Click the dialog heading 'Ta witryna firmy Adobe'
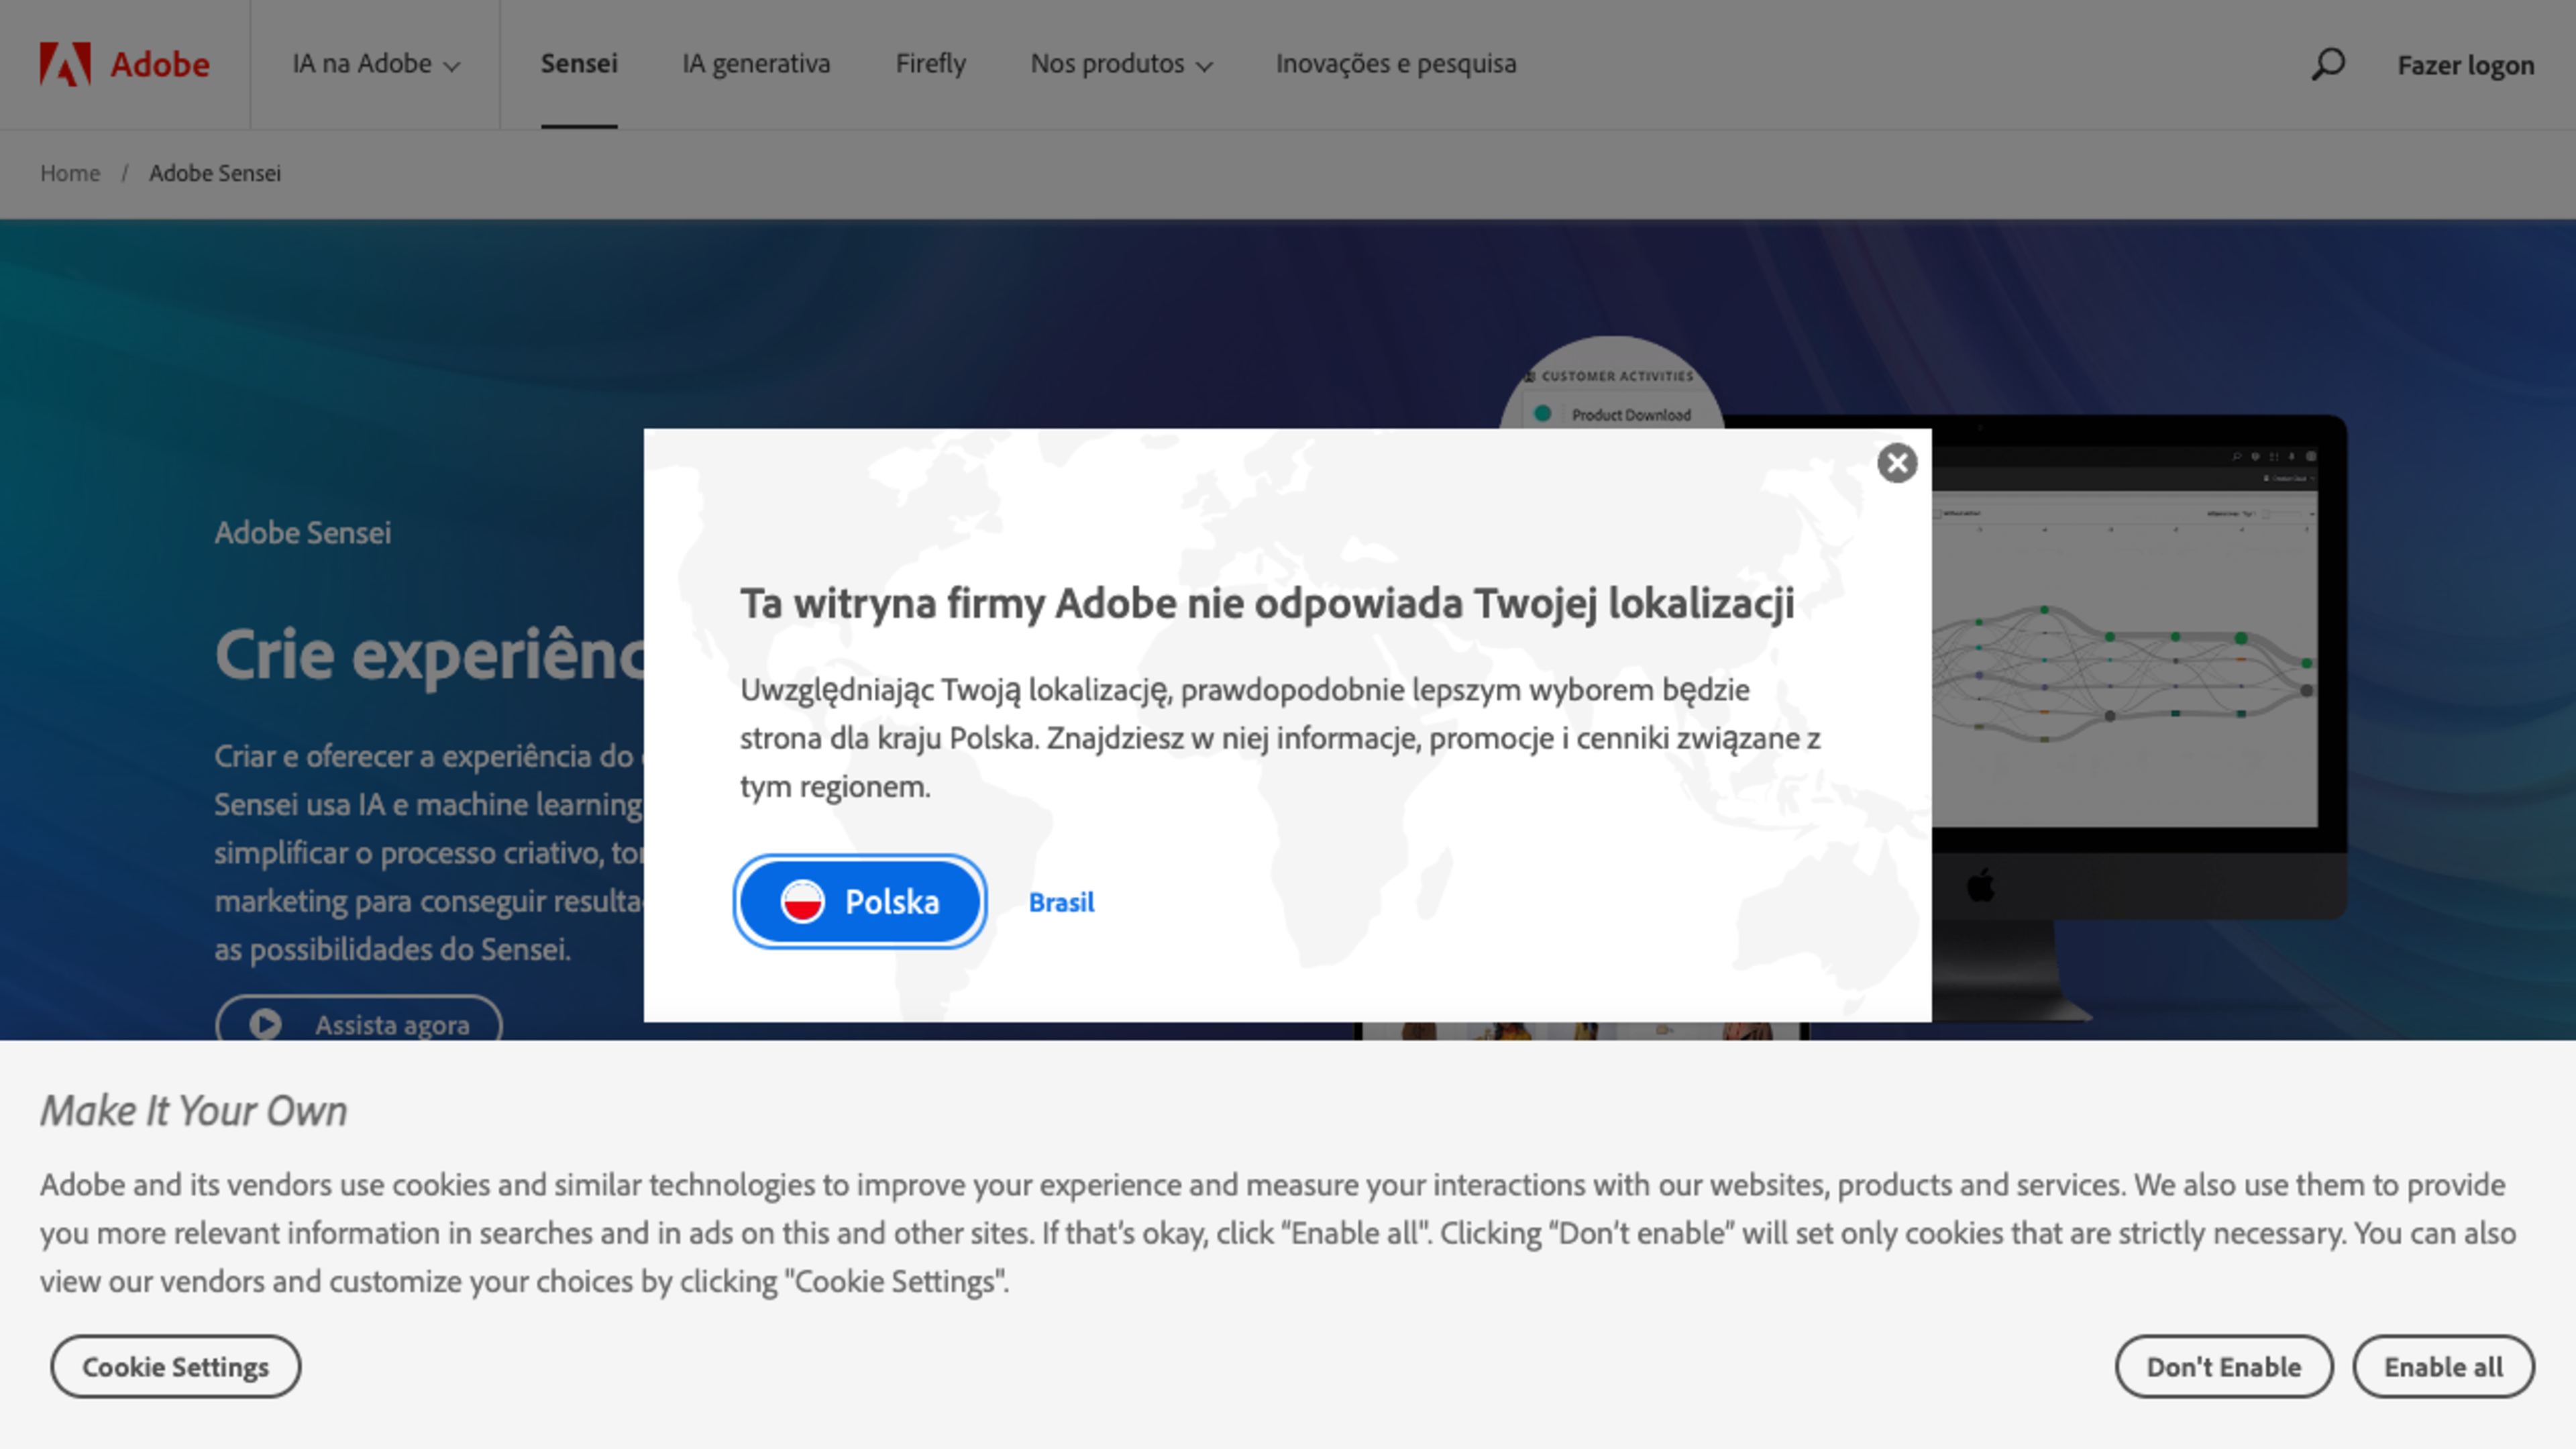2576x1449 pixels. [x=1267, y=603]
